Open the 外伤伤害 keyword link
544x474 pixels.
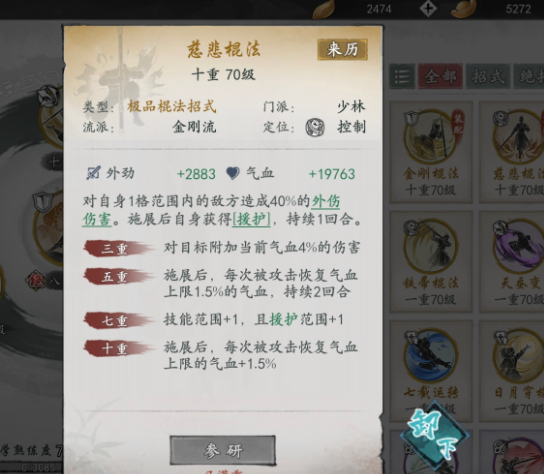(211, 210)
